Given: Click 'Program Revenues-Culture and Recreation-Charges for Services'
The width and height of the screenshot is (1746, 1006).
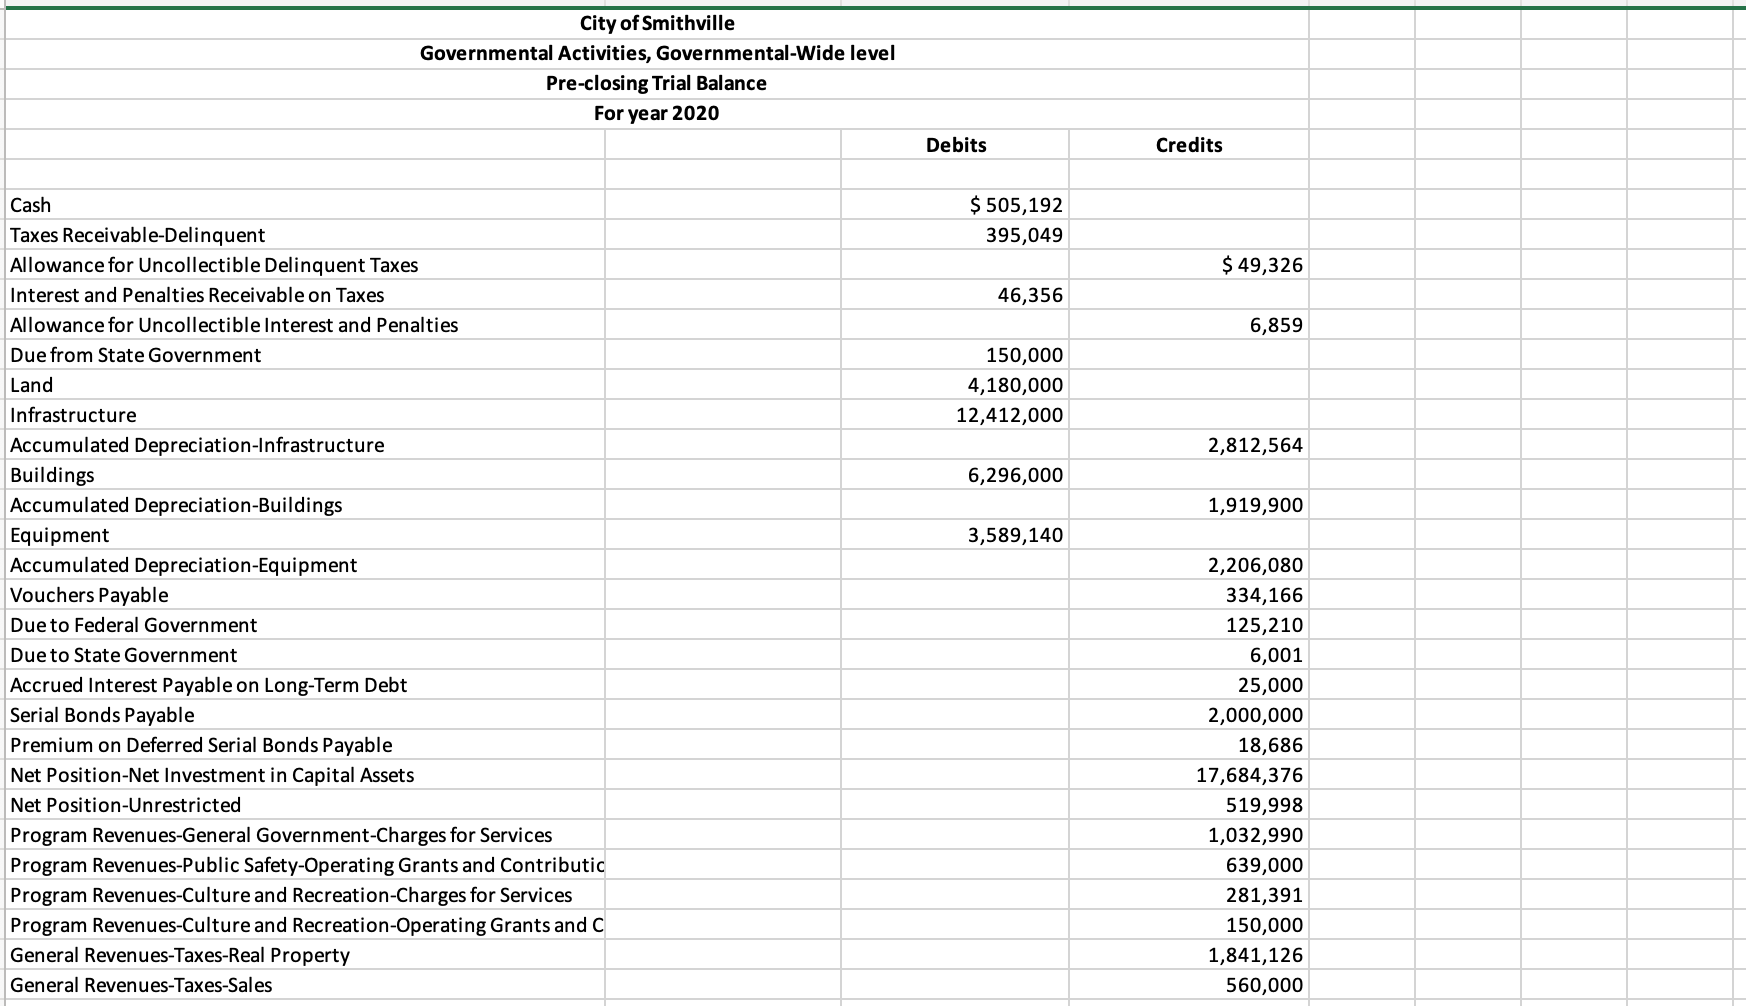Looking at the screenshot, I should click(291, 895).
